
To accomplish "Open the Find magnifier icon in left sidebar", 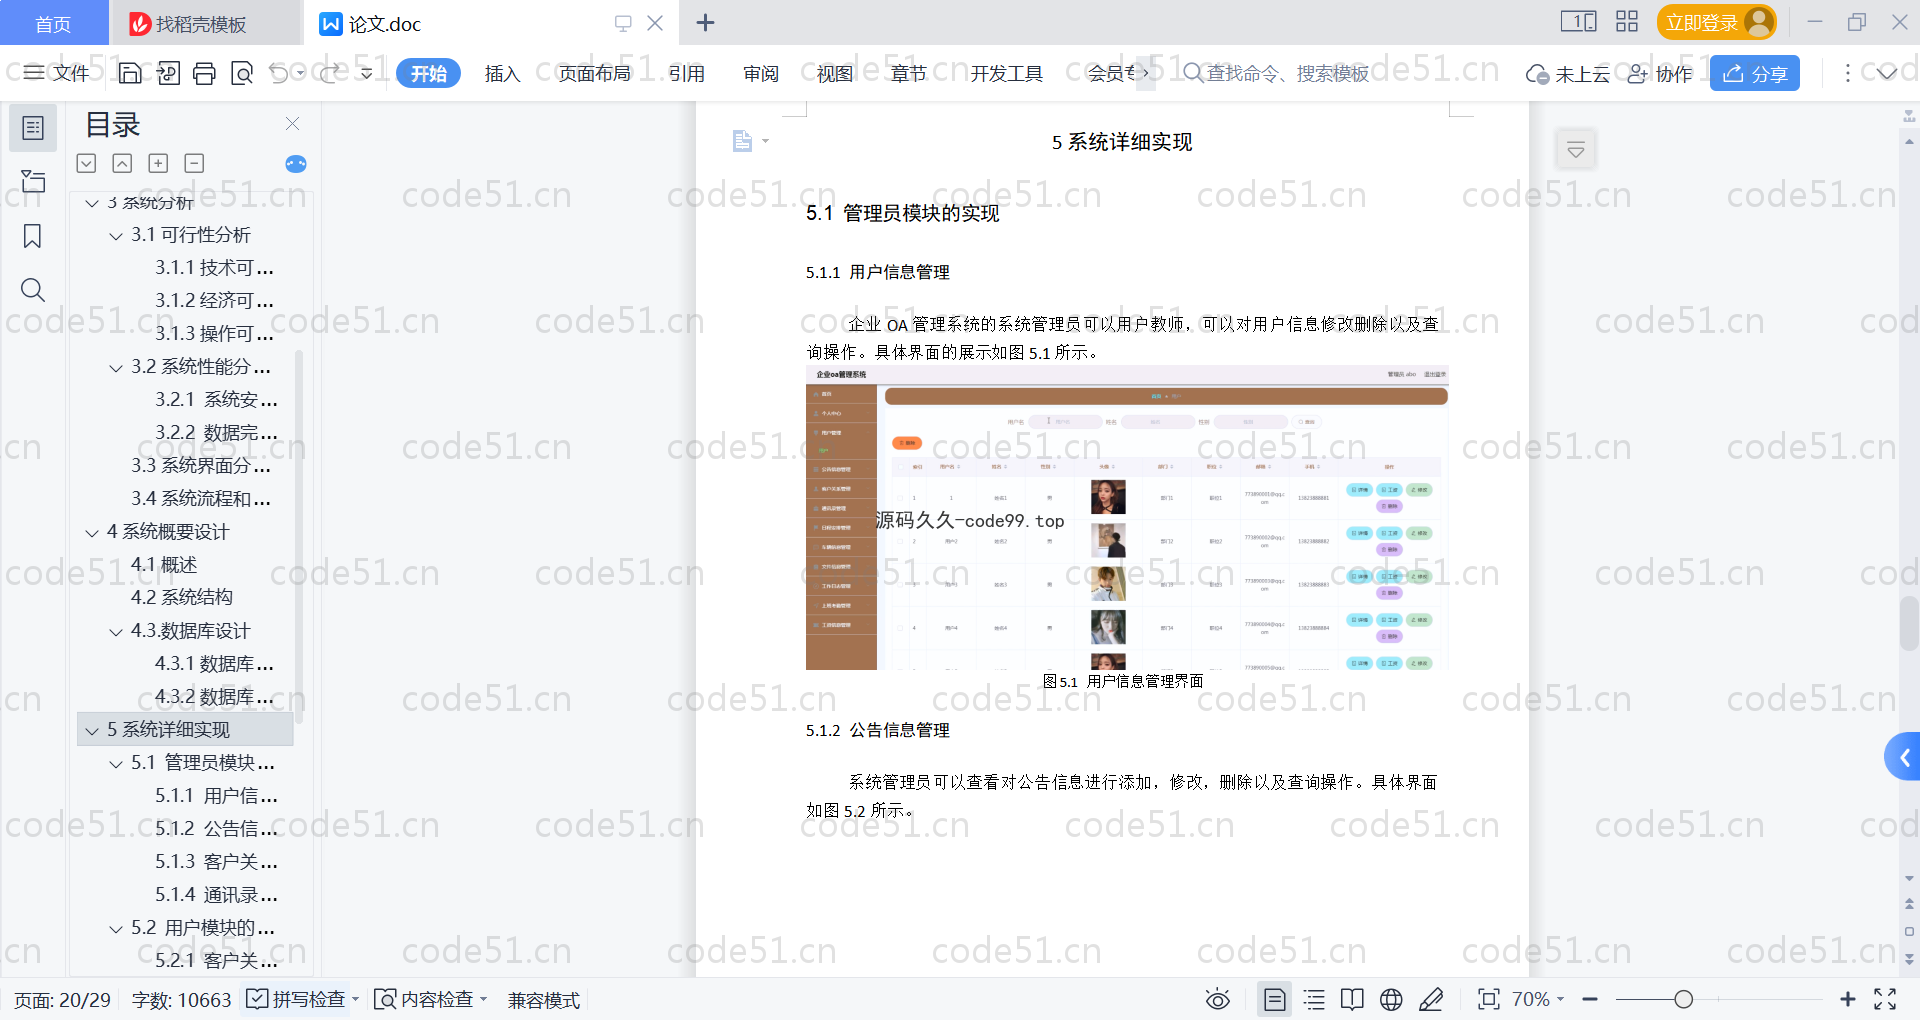I will click(x=33, y=290).
